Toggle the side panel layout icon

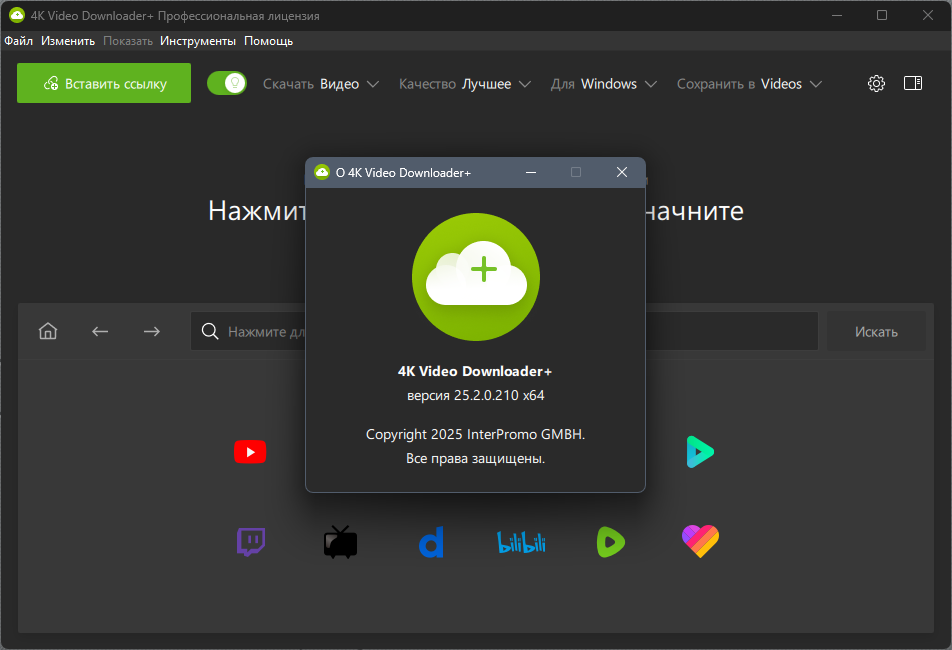(x=913, y=83)
